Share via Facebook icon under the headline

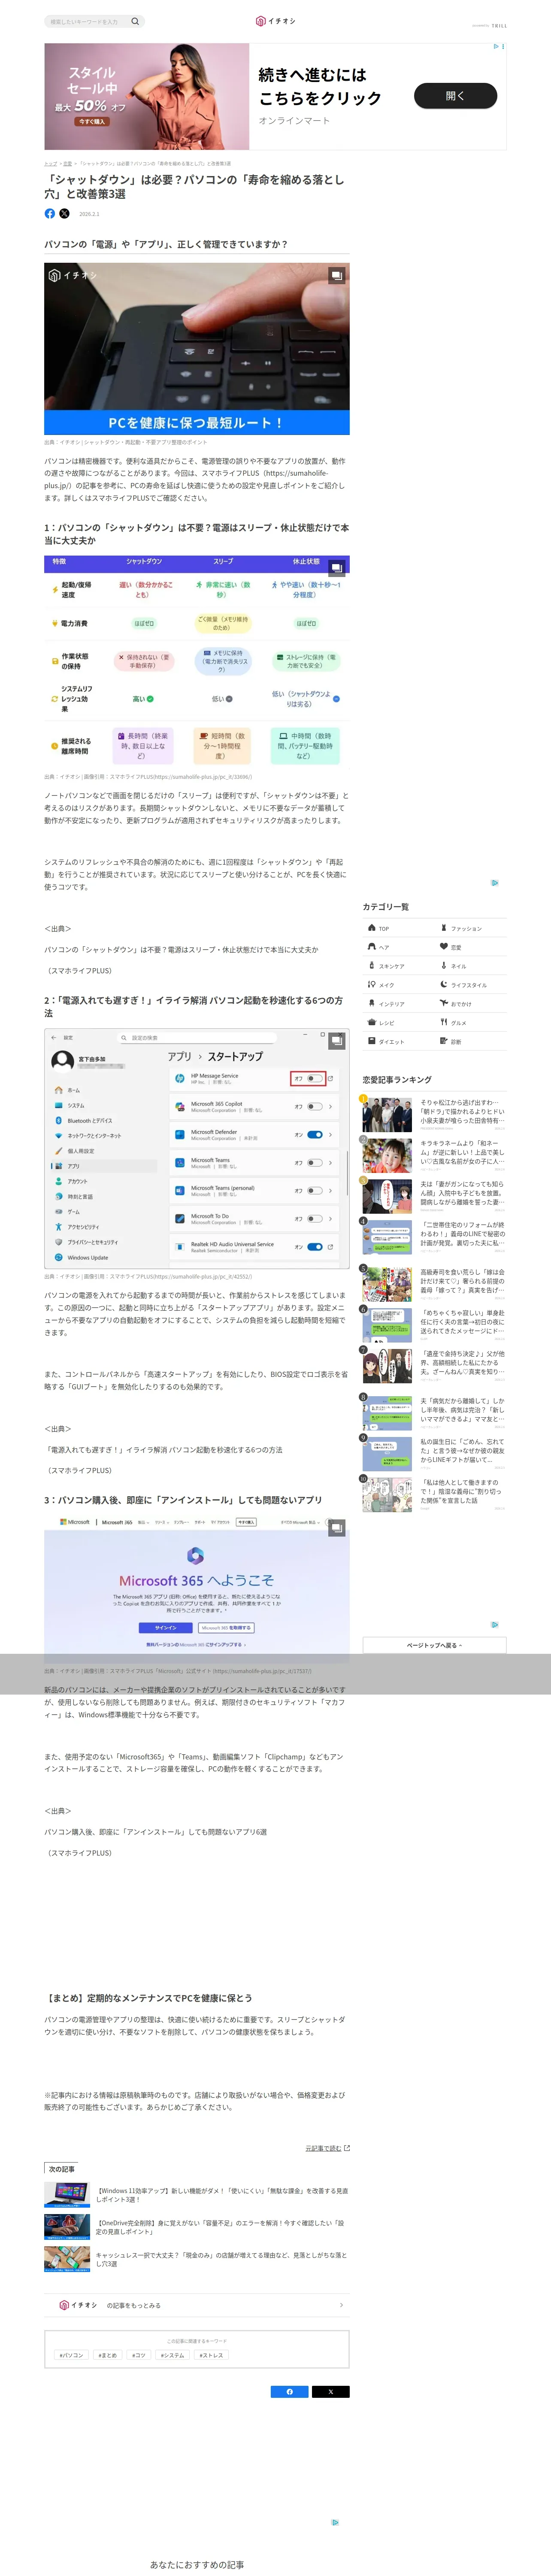coord(50,213)
